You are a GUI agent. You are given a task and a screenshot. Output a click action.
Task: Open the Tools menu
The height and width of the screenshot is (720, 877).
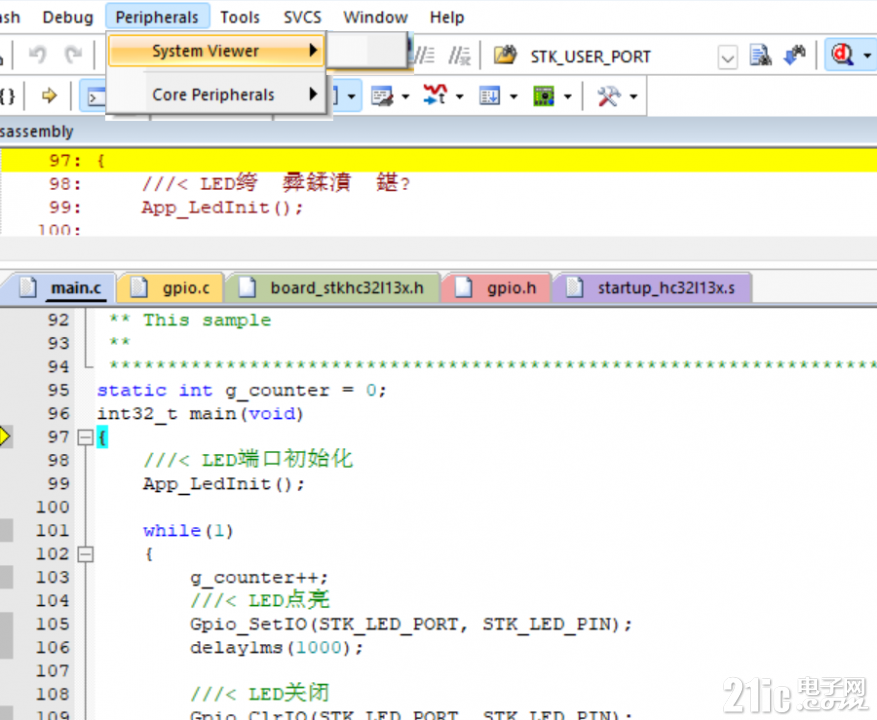[x=240, y=17]
